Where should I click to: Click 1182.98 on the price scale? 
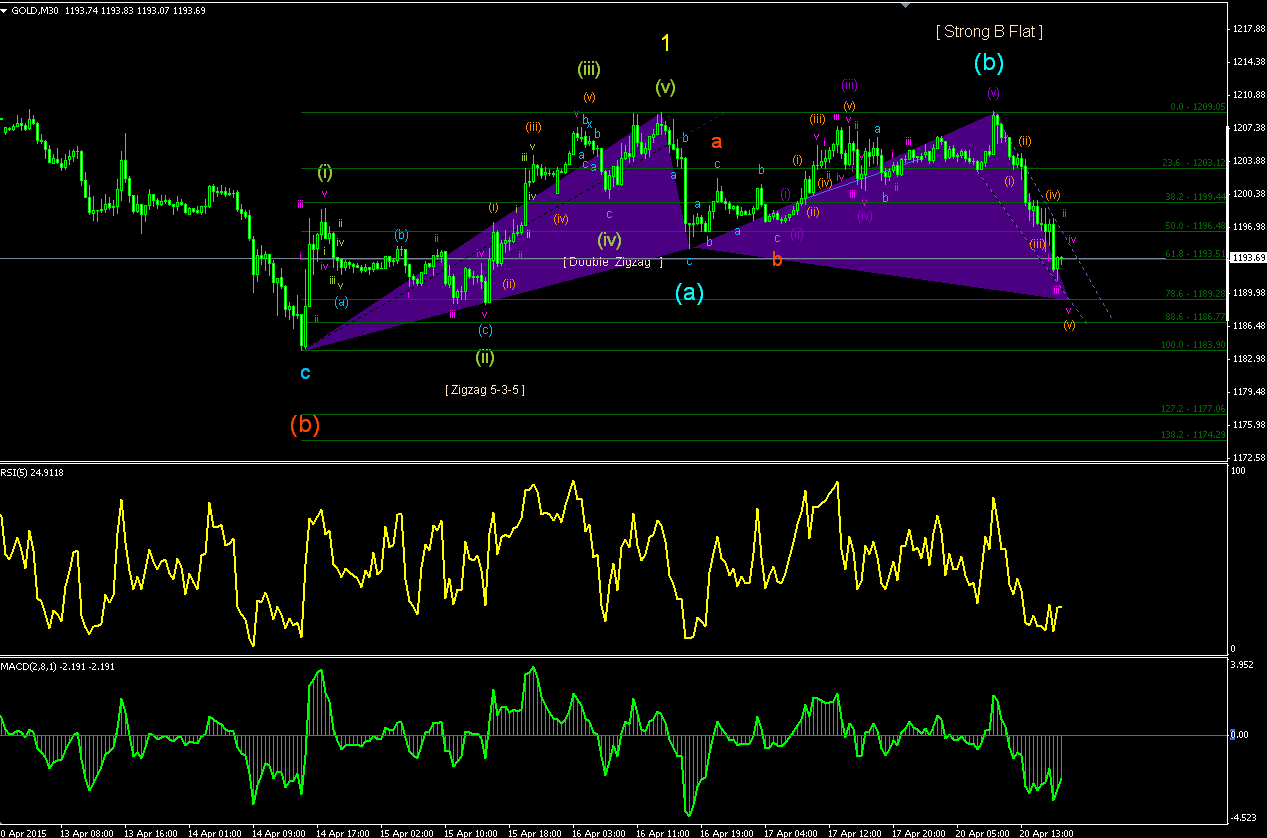pyautogui.click(x=1247, y=359)
